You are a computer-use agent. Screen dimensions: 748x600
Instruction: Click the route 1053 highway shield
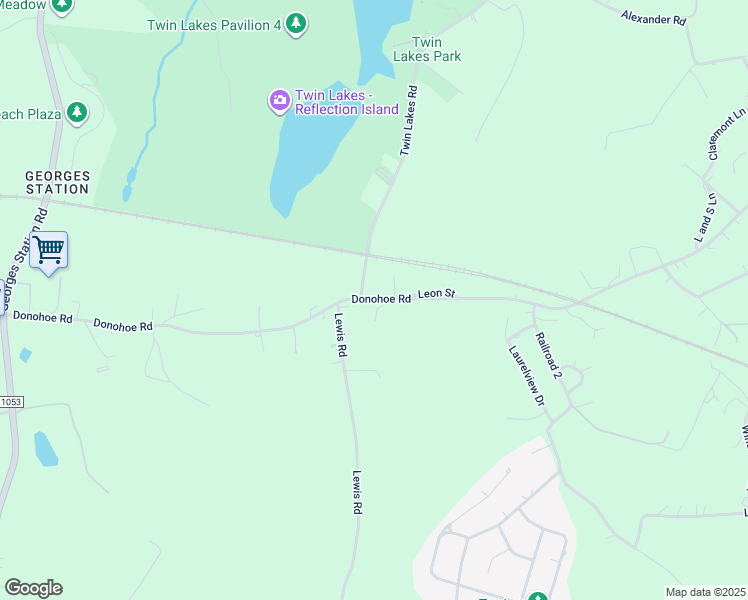(x=11, y=402)
